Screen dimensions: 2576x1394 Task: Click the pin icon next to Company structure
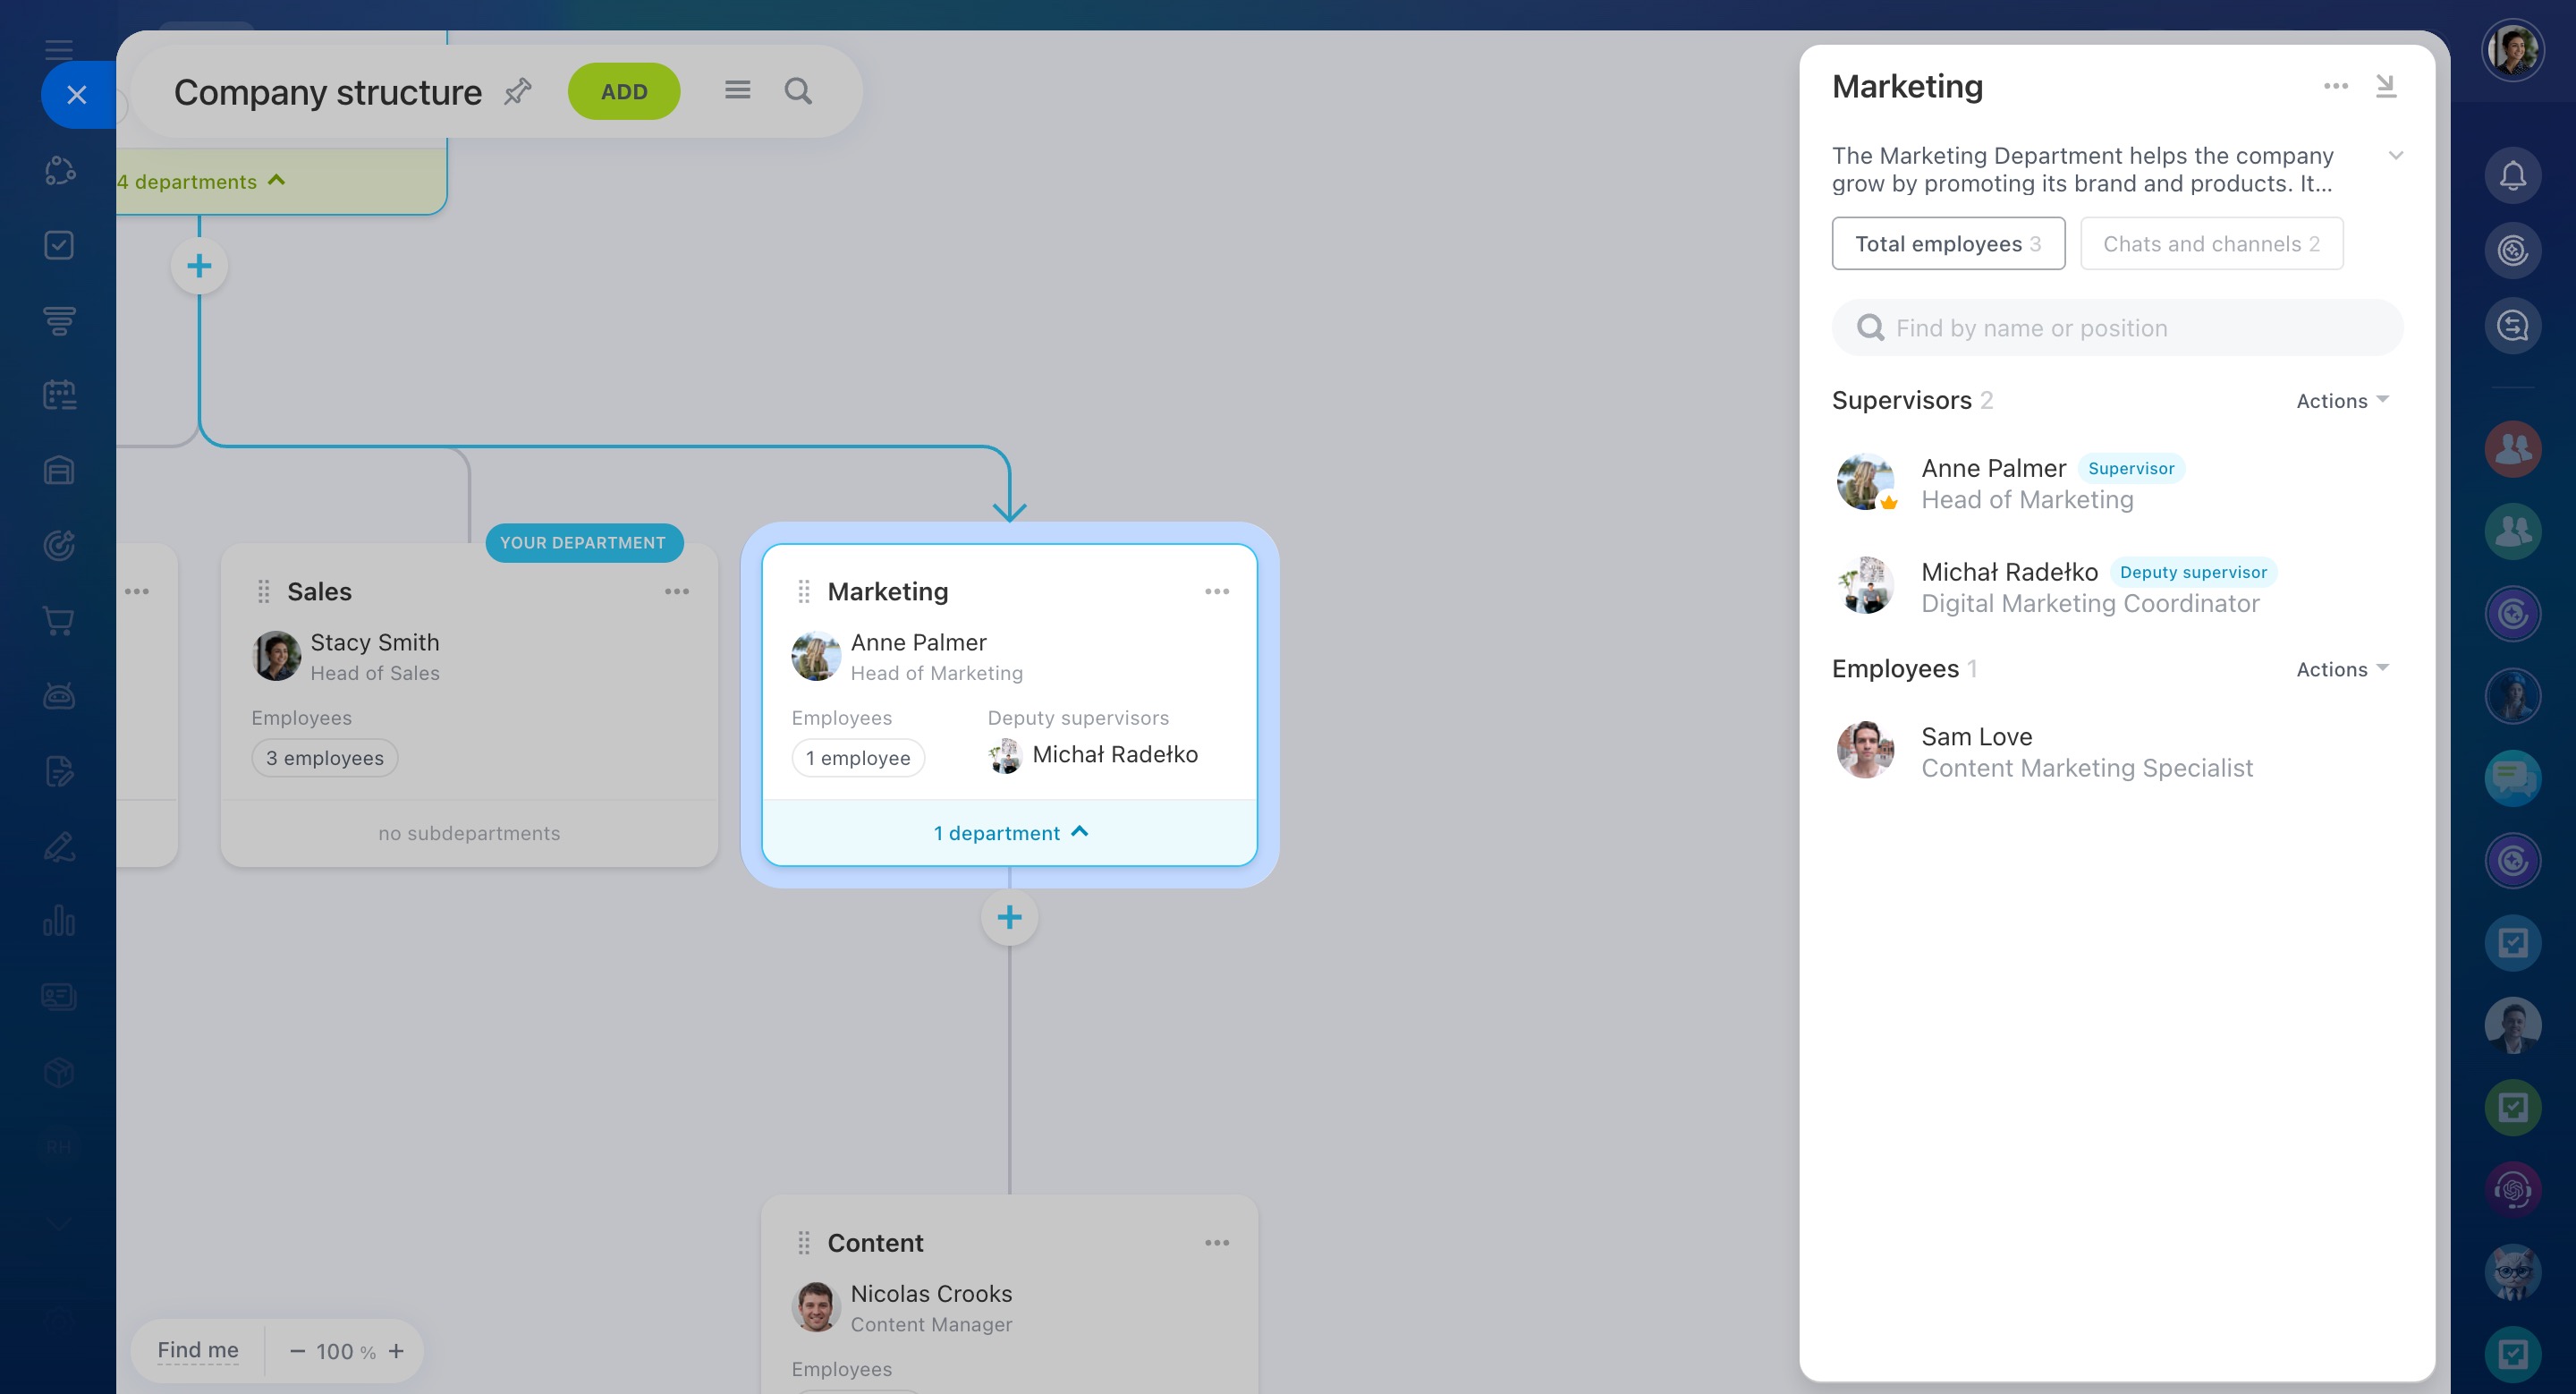517,91
